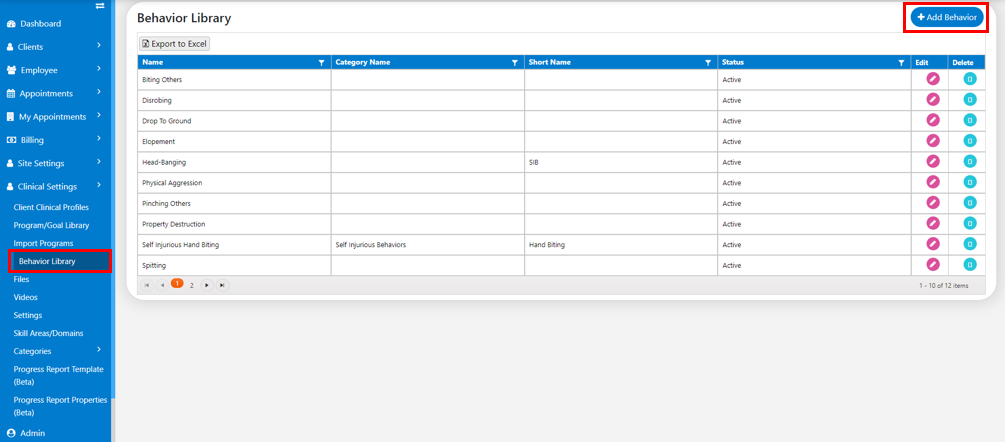
Task: Export the table to Excel
Action: pos(175,44)
